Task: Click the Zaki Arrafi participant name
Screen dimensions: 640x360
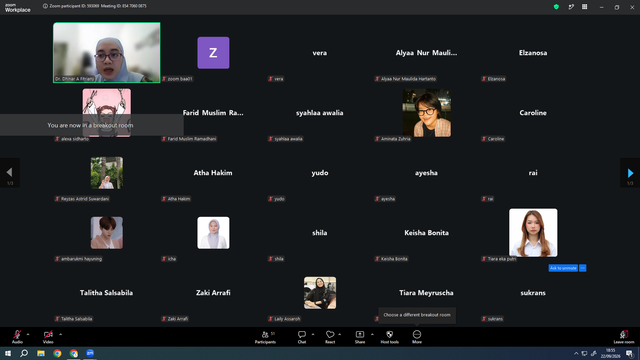Action: click(213, 293)
